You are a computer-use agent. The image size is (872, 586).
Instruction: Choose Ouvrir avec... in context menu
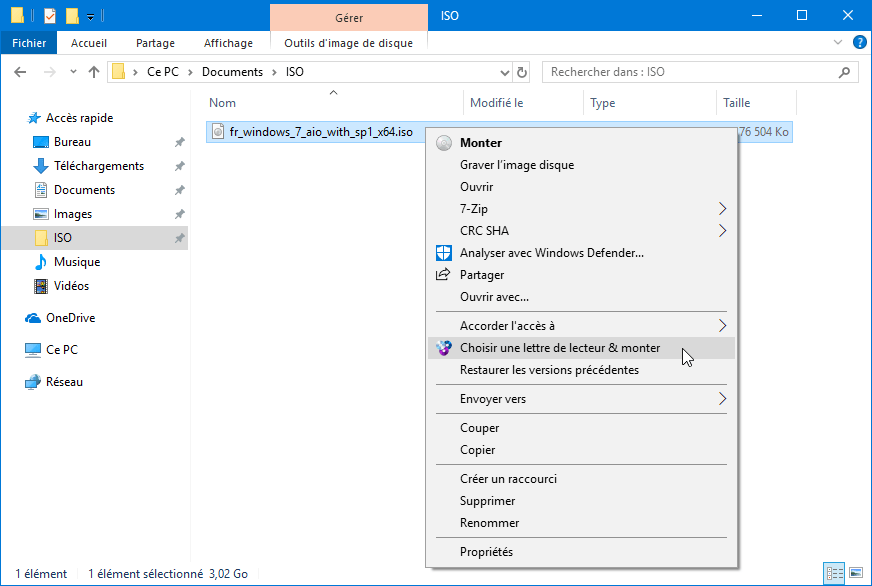[494, 297]
